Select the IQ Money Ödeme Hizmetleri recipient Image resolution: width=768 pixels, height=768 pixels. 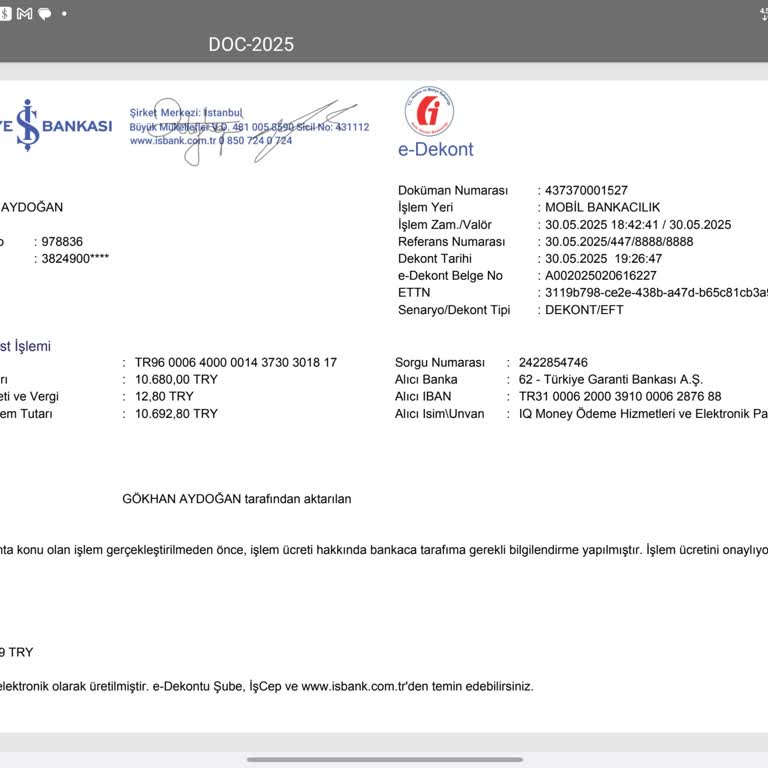click(643, 413)
